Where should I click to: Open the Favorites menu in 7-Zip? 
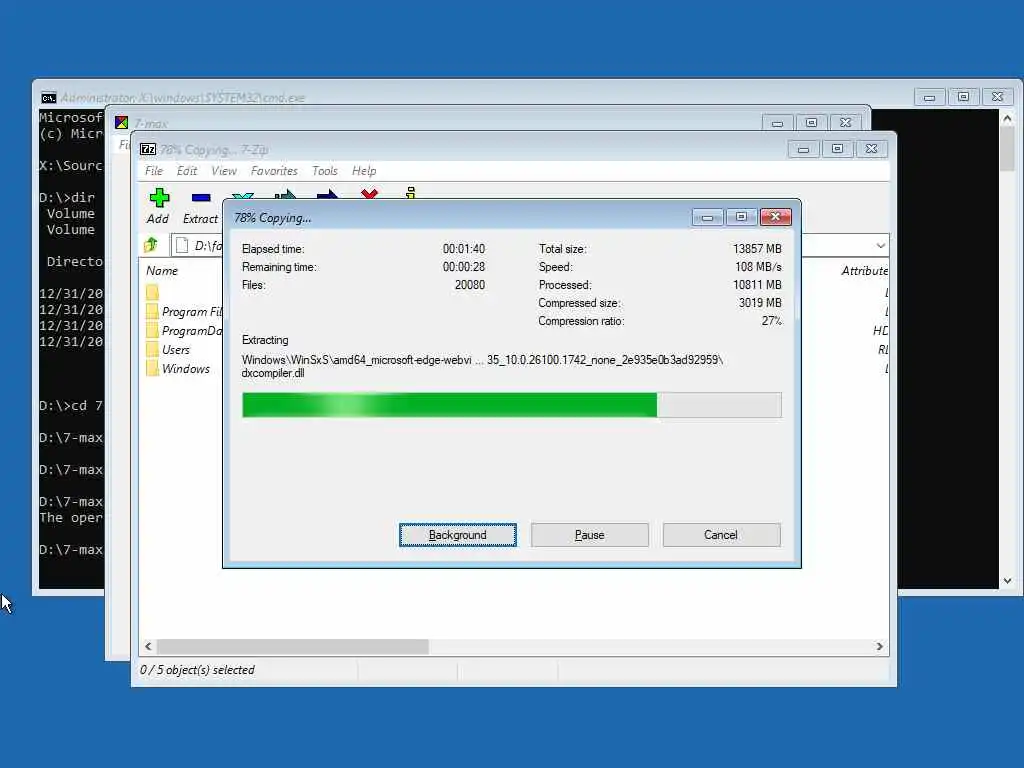tap(274, 171)
